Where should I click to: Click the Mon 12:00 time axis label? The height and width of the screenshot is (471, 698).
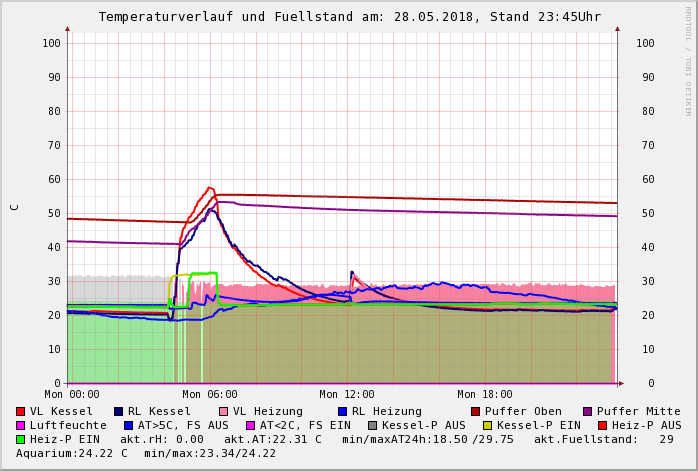click(x=347, y=395)
